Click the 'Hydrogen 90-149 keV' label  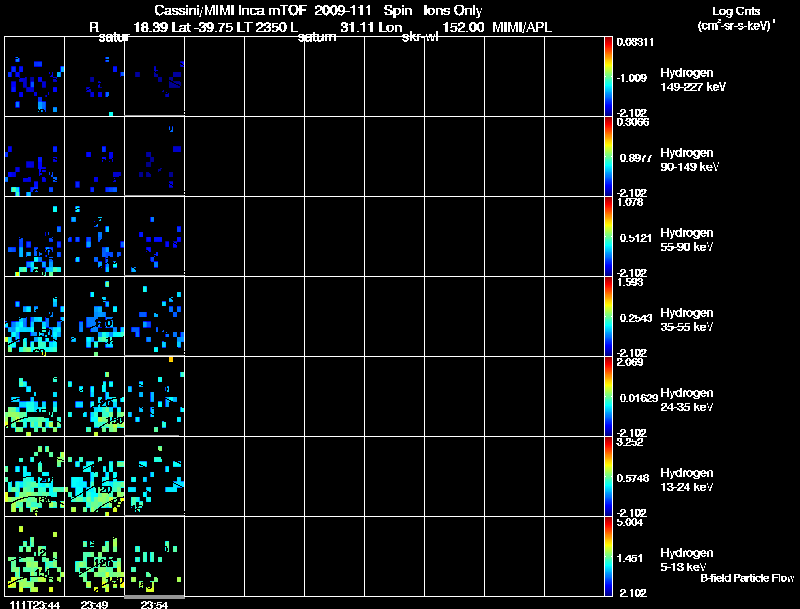690,160
